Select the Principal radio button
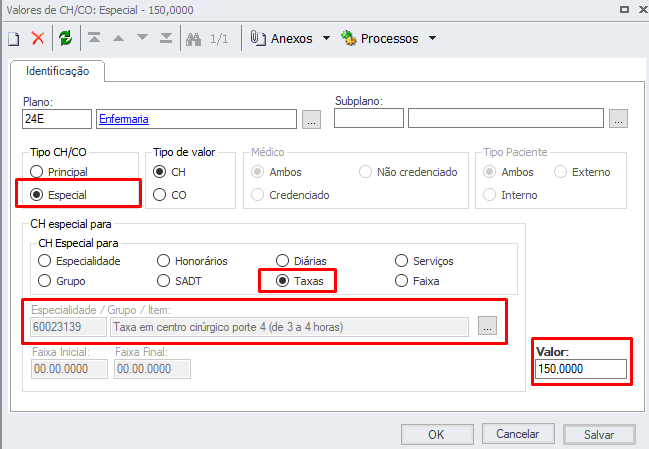Image resolution: width=649 pixels, height=449 pixels. click(x=36, y=171)
